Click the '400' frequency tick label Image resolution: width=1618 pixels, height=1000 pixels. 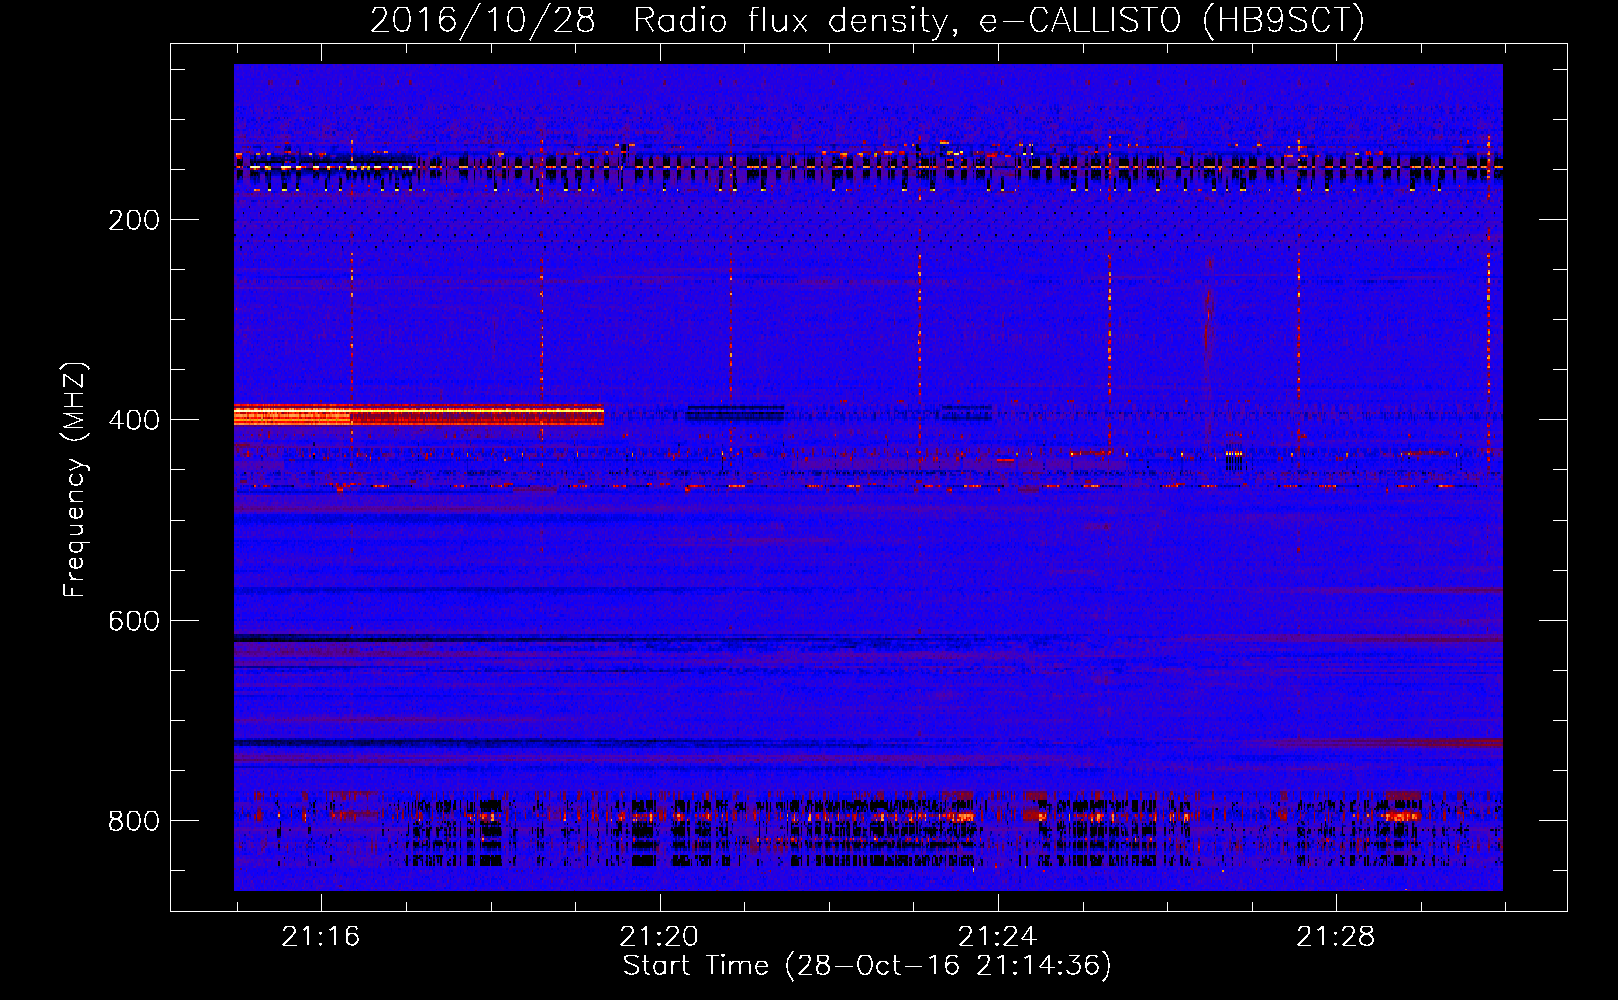click(x=134, y=420)
